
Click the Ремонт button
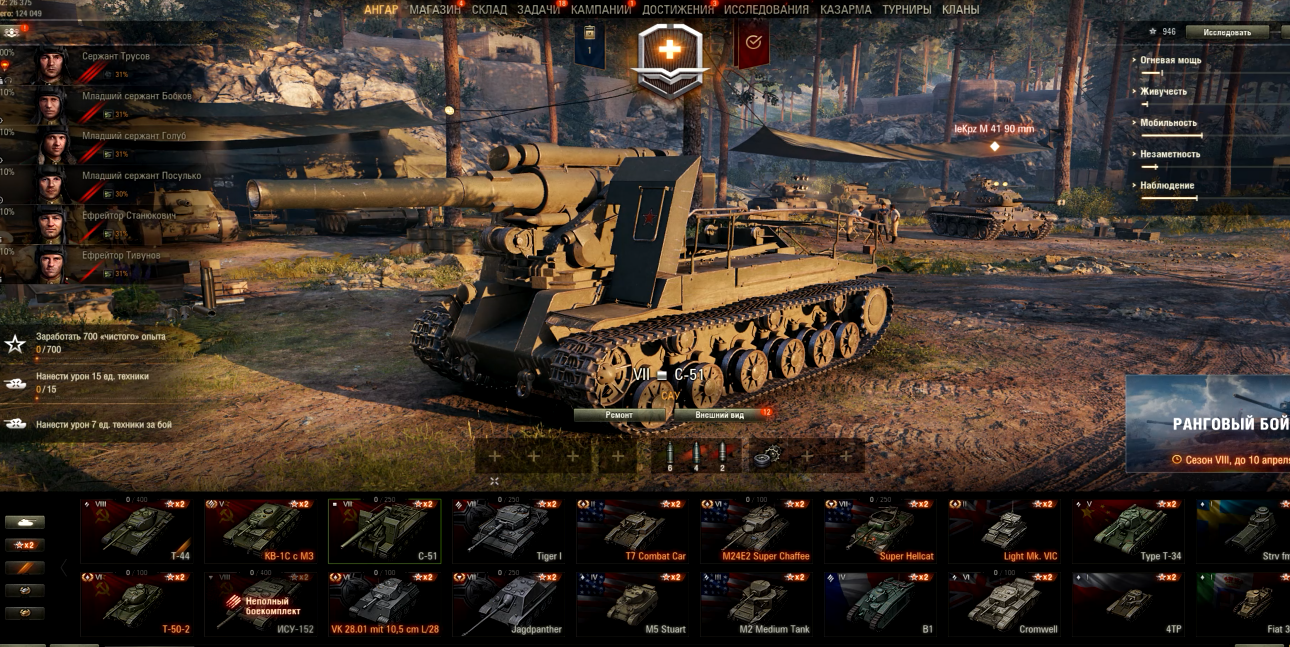[x=619, y=414]
